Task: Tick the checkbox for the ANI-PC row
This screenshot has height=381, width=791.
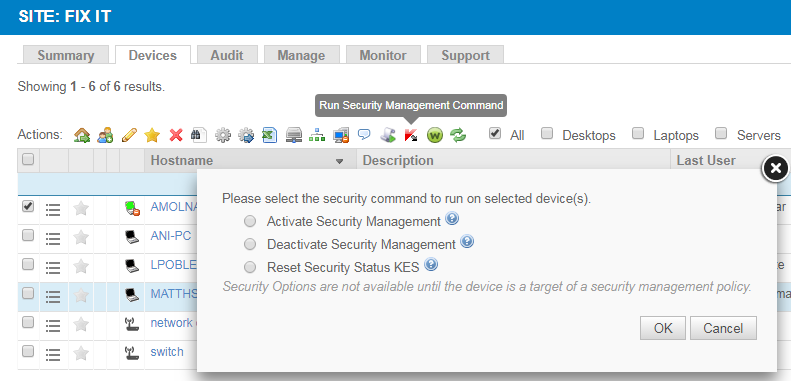Action: pyautogui.click(x=28, y=235)
